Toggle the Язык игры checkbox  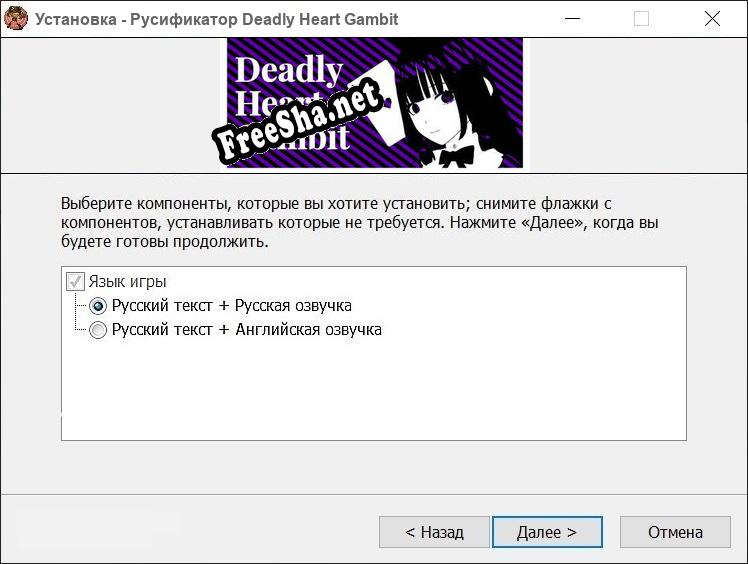75,282
